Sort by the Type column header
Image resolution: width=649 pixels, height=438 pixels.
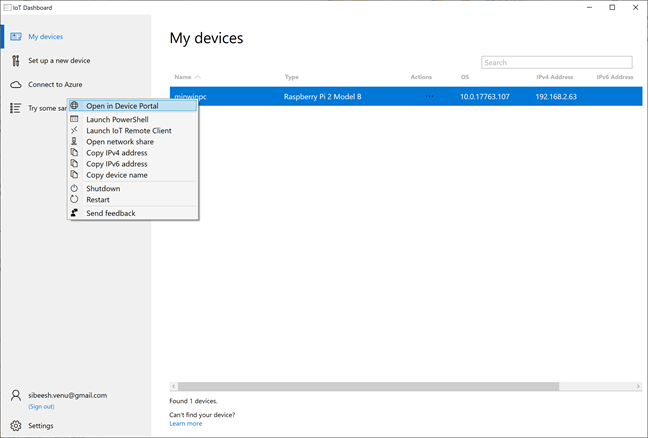point(292,77)
